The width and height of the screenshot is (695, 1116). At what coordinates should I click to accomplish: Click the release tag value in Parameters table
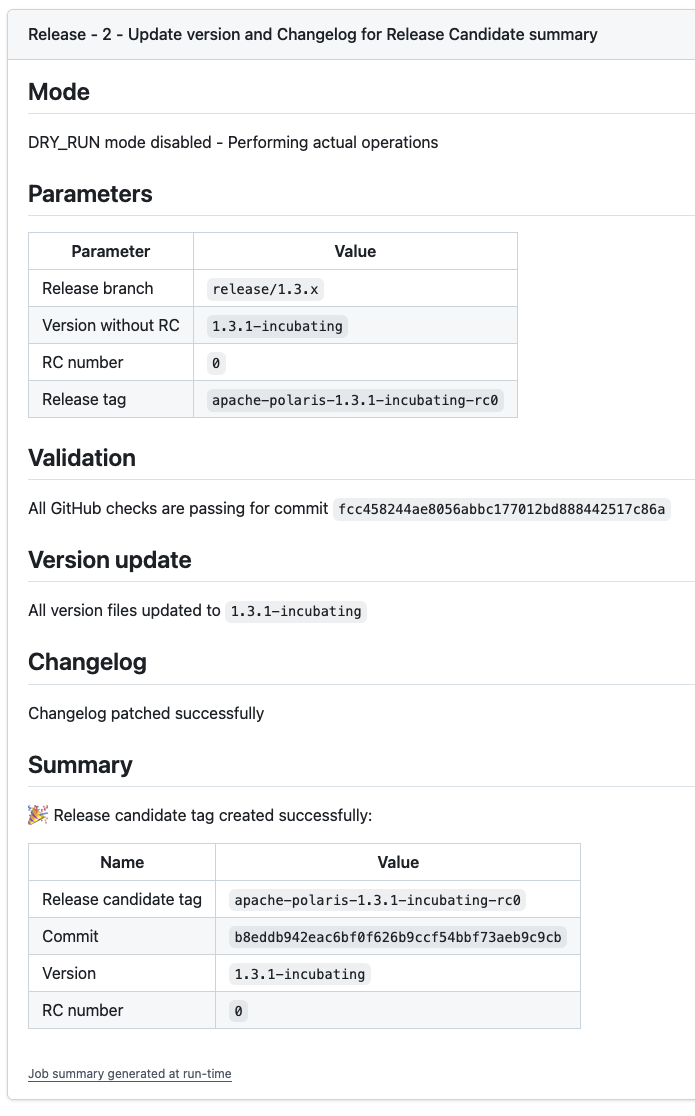(355, 400)
